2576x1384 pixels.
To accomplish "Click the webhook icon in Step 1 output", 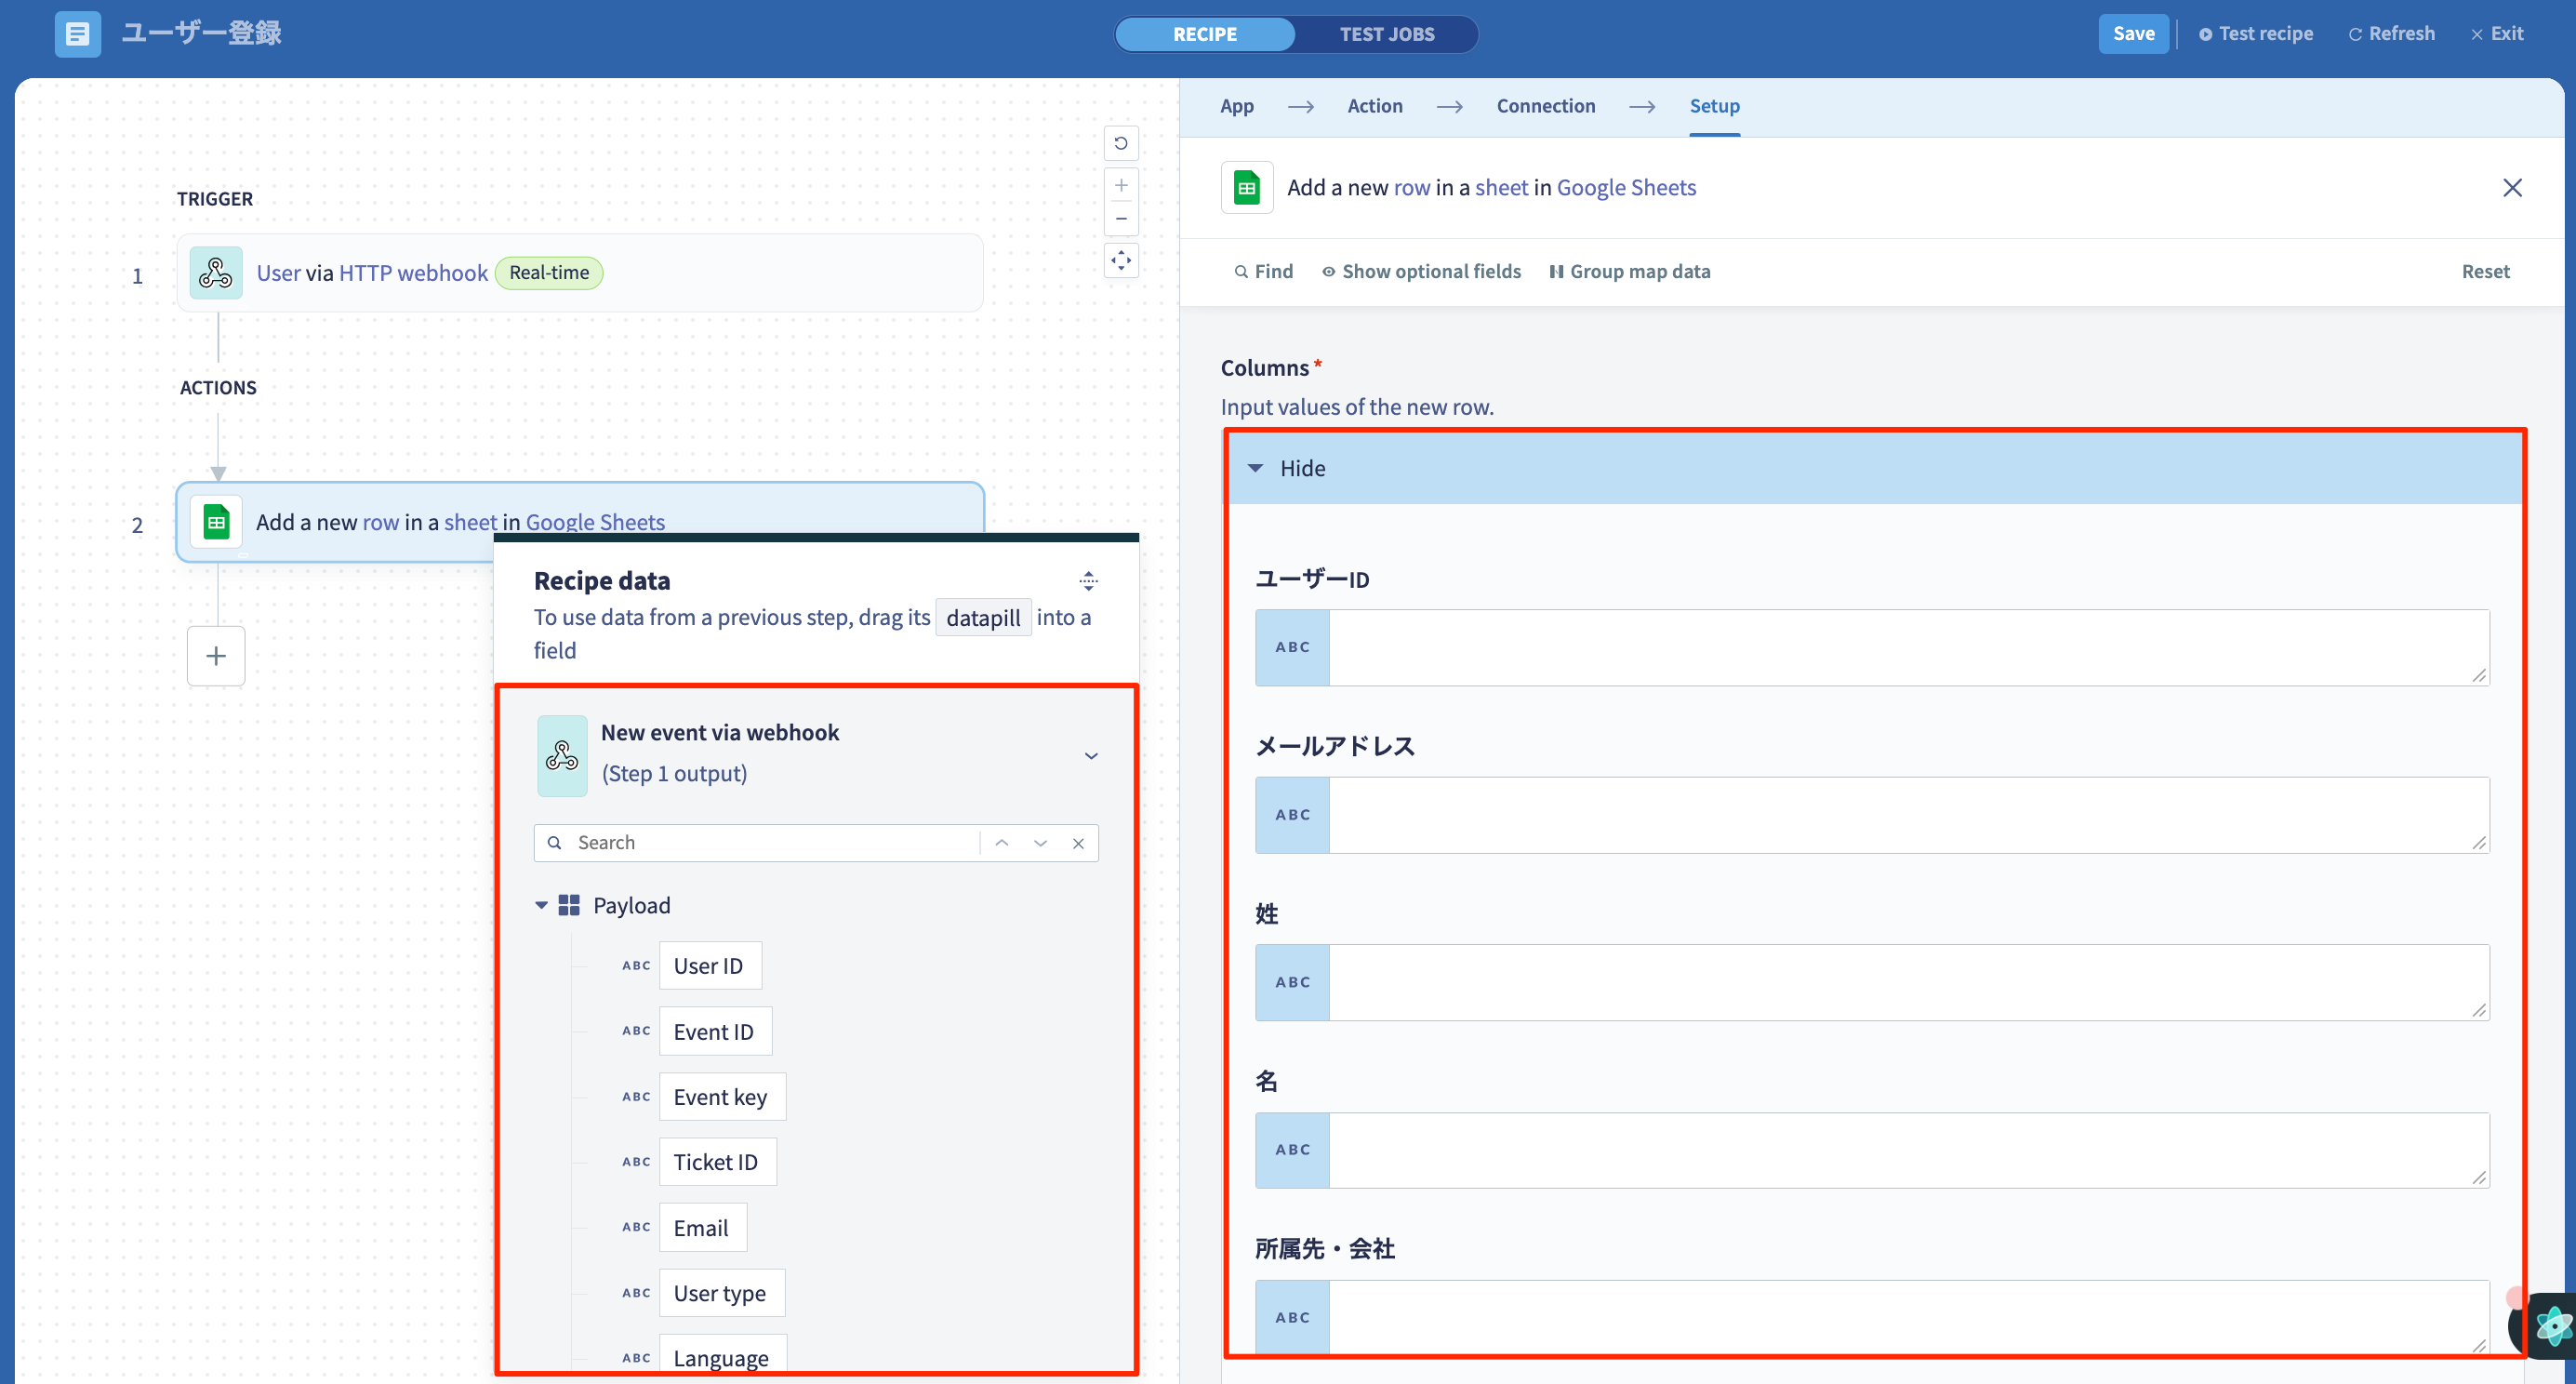I will click(x=562, y=756).
